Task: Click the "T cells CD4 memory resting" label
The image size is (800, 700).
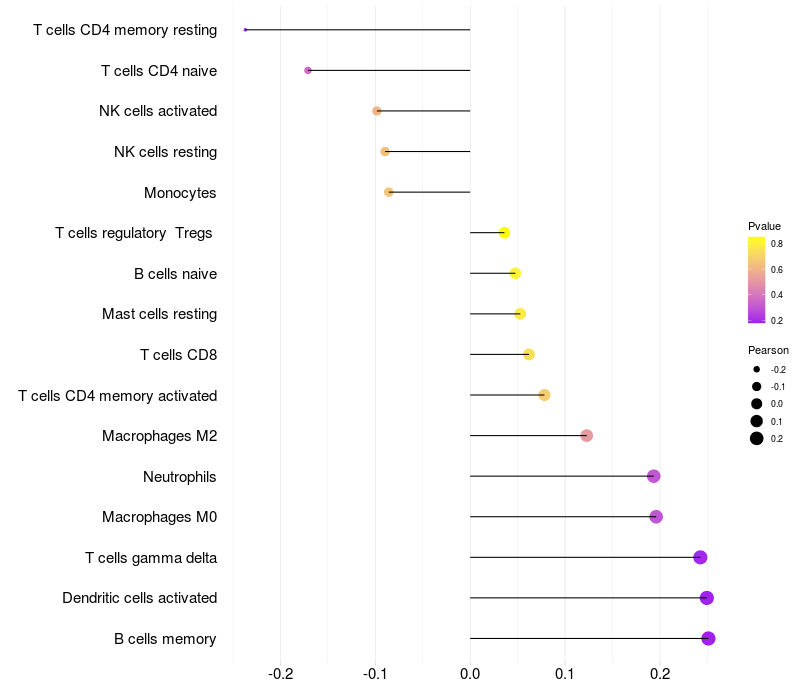Action: click(125, 30)
